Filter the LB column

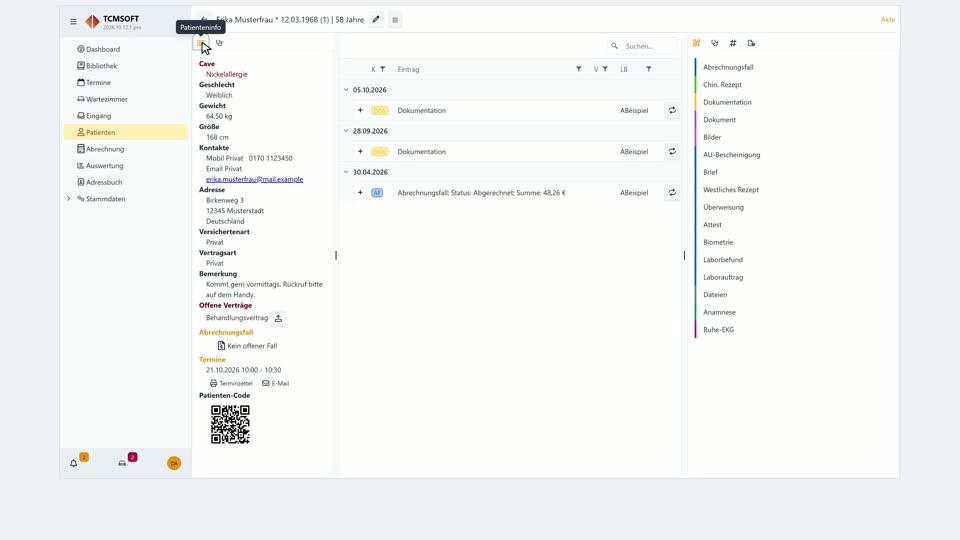coord(649,69)
